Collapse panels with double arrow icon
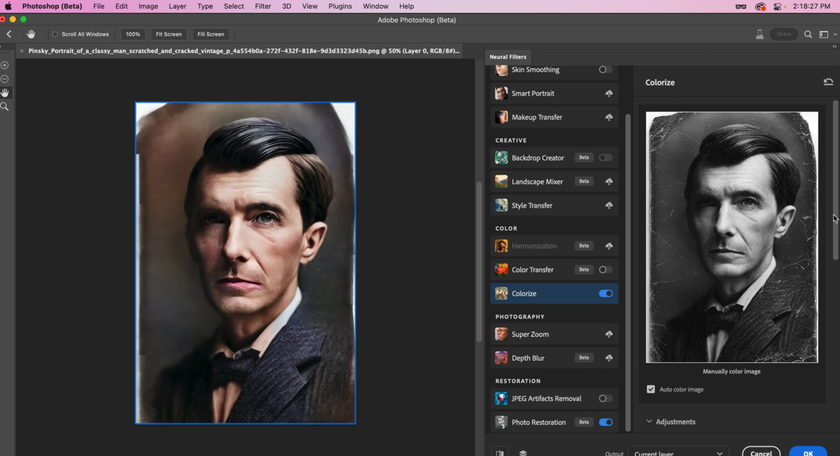840x456 pixels. point(834,47)
